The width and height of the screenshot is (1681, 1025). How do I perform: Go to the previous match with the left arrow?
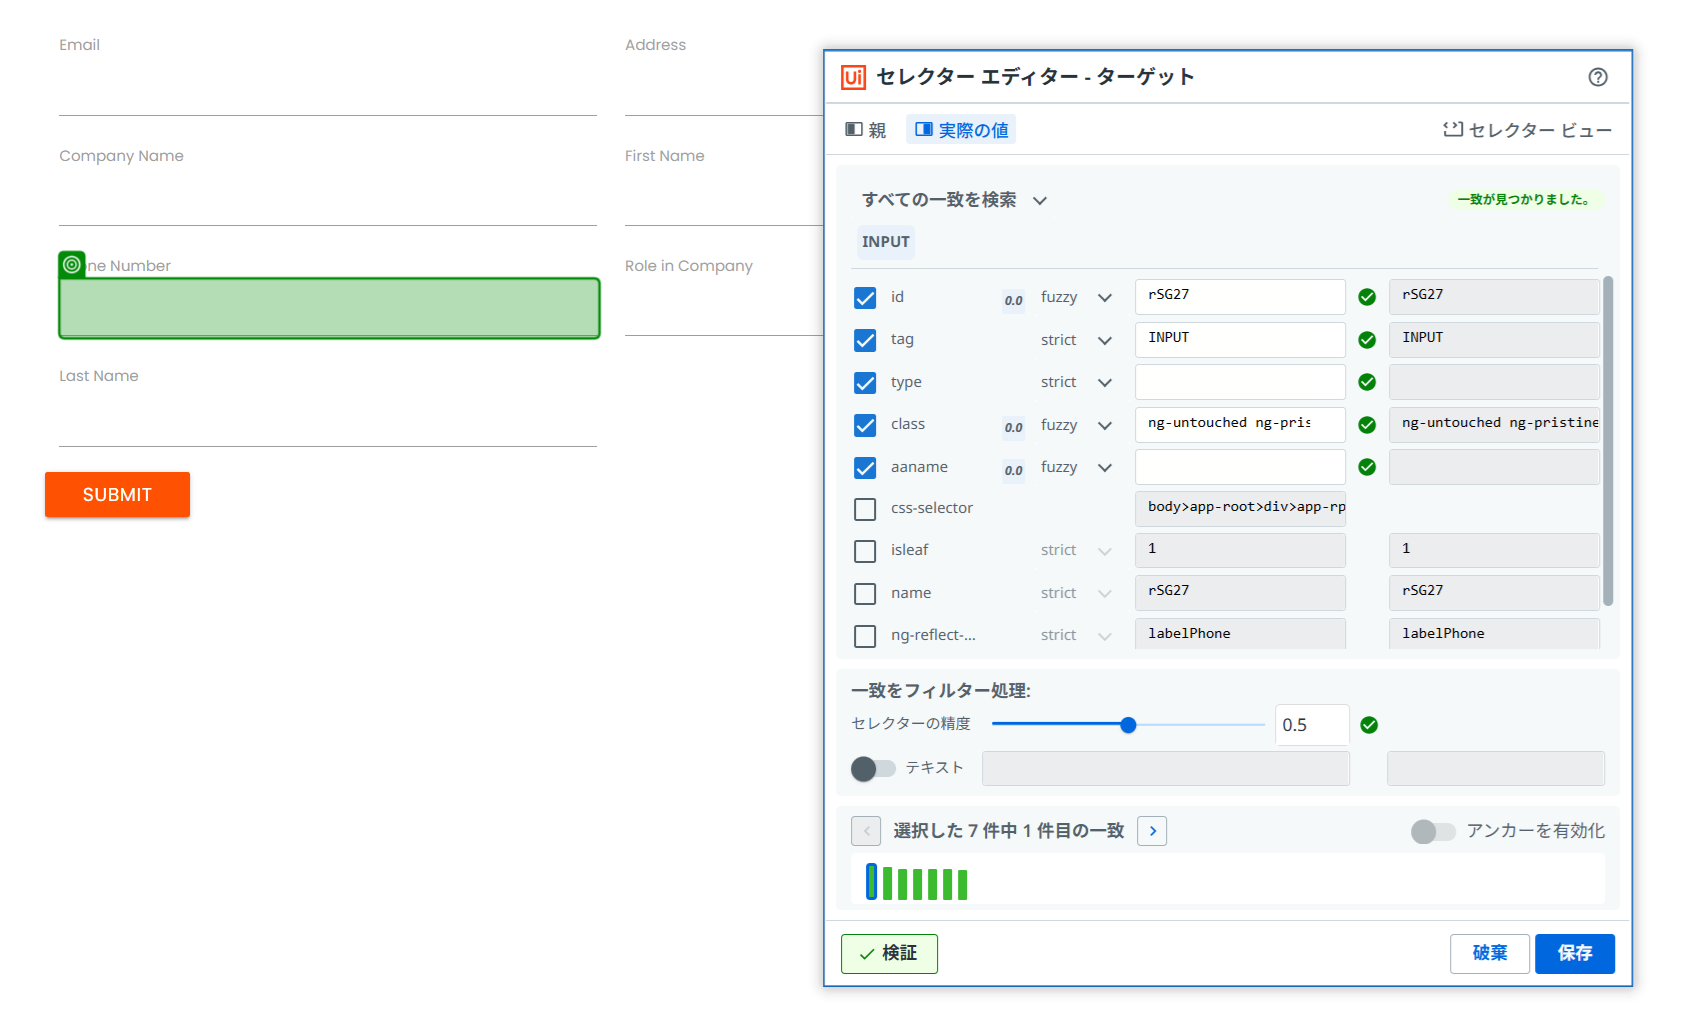pyautogui.click(x=866, y=831)
